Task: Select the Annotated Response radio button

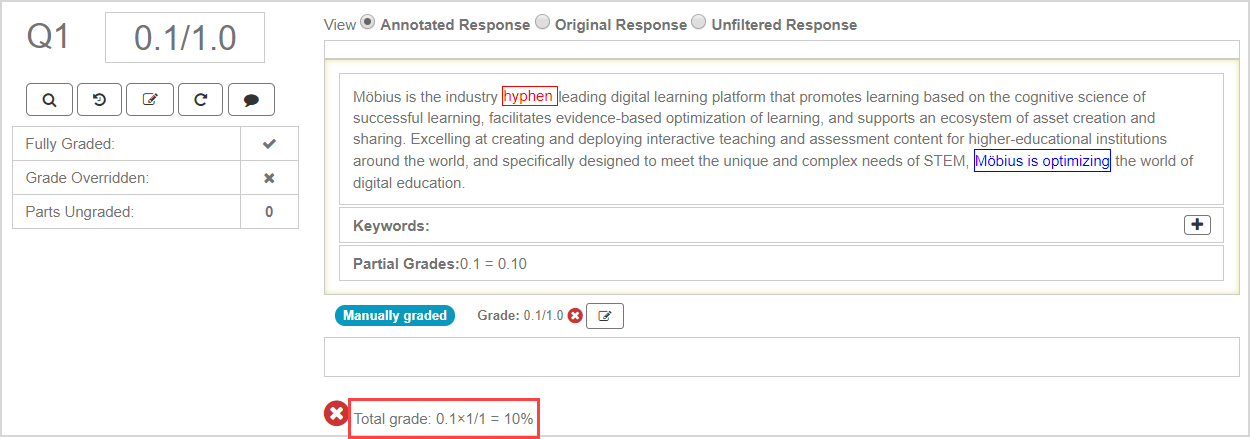Action: pyautogui.click(x=367, y=23)
